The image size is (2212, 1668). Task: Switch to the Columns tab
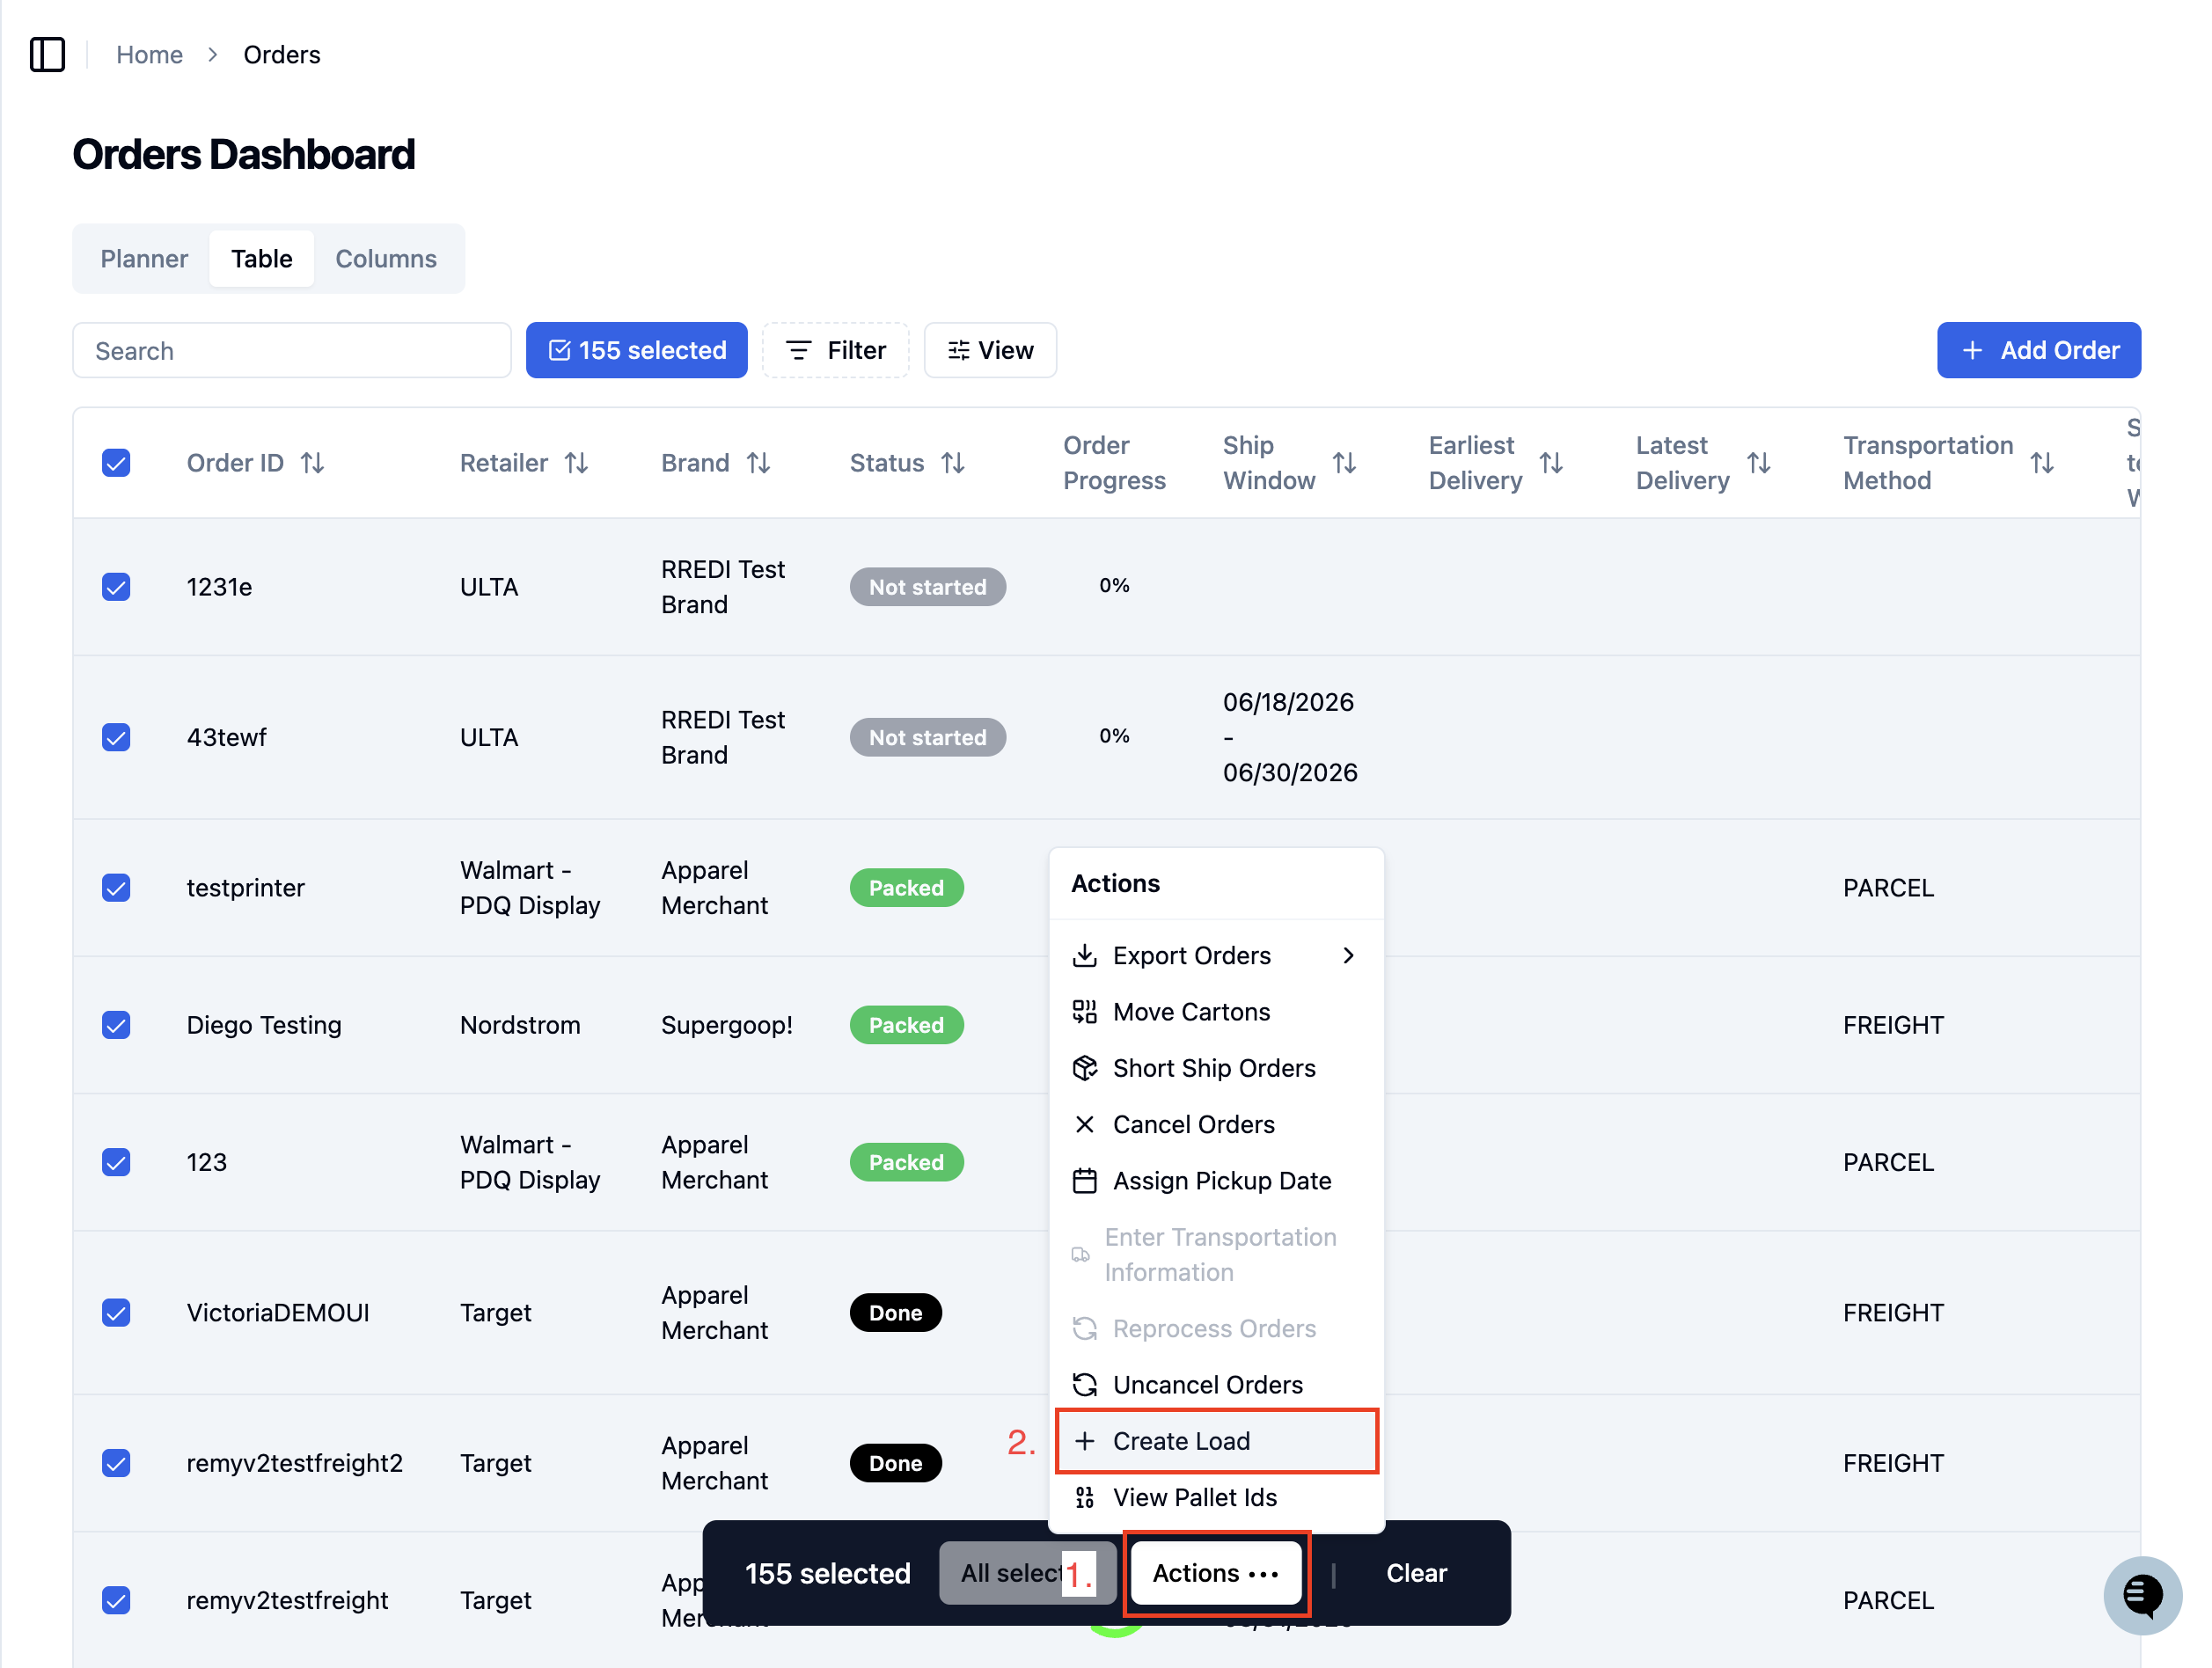pos(386,259)
